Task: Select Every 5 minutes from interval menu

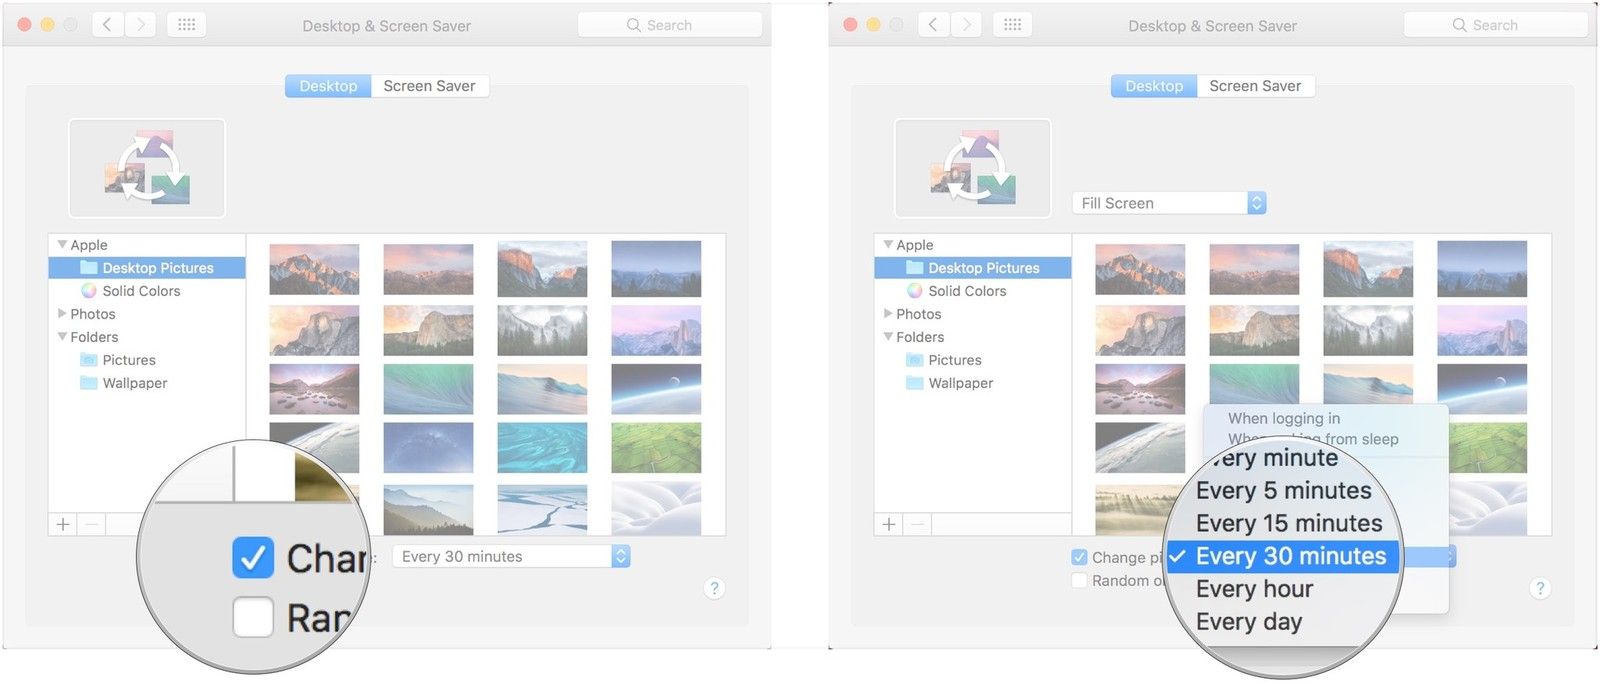Action: point(1283,491)
